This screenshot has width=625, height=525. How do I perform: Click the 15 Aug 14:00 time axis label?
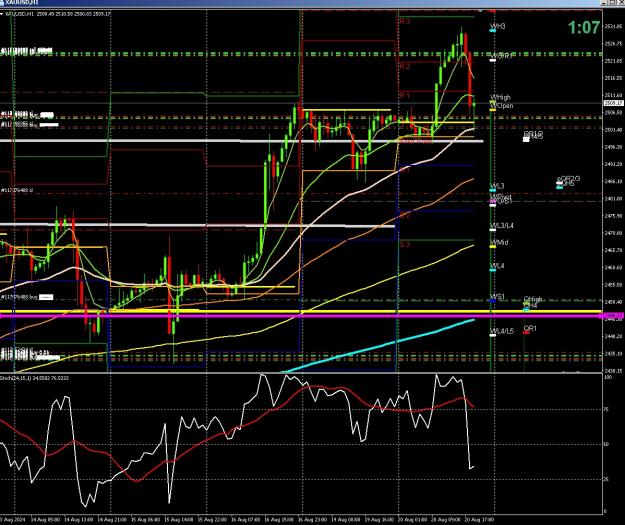(179, 520)
